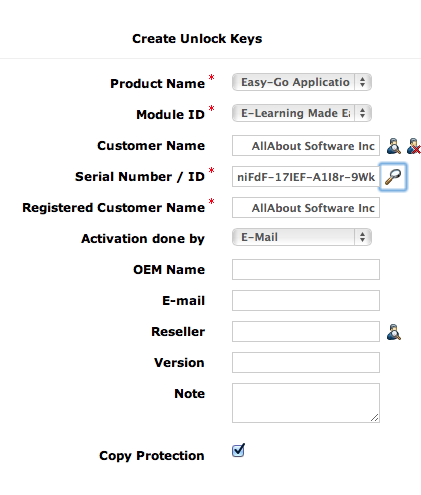Click the Note text area resize handle
The height and width of the screenshot is (495, 421).
point(375,418)
